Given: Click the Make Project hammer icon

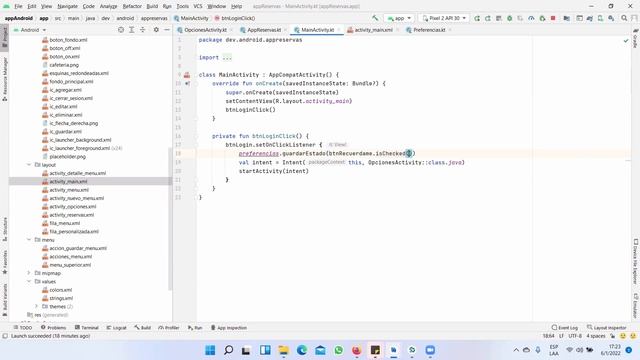Looking at the screenshot, I should pos(375,18).
